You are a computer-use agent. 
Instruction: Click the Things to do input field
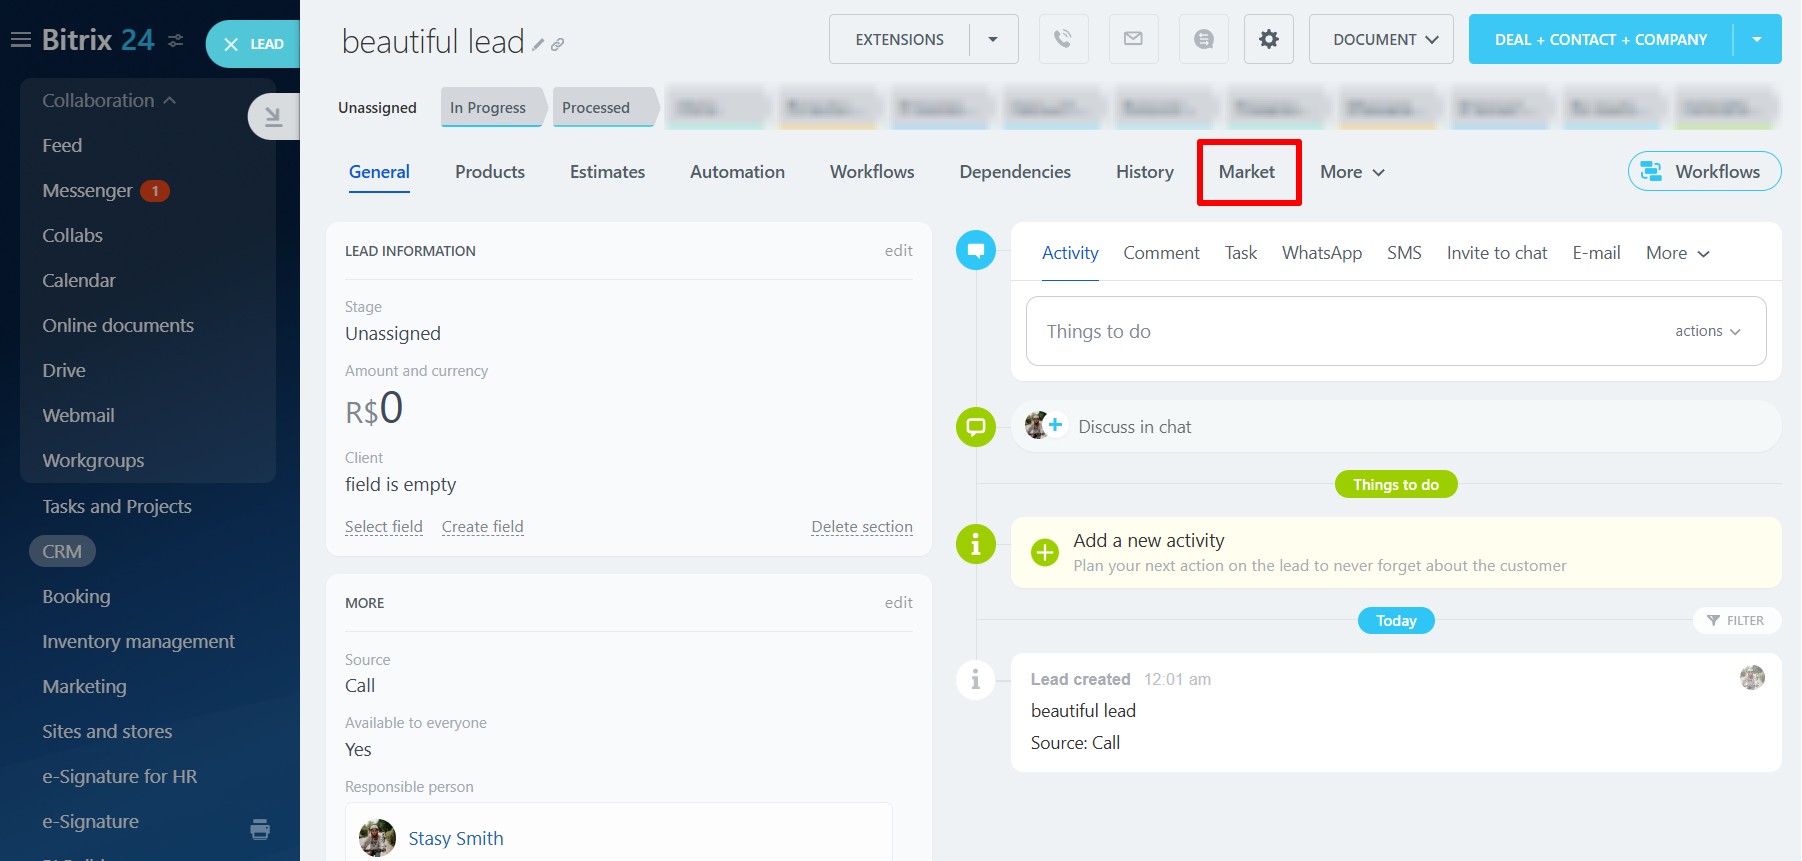(1340, 331)
